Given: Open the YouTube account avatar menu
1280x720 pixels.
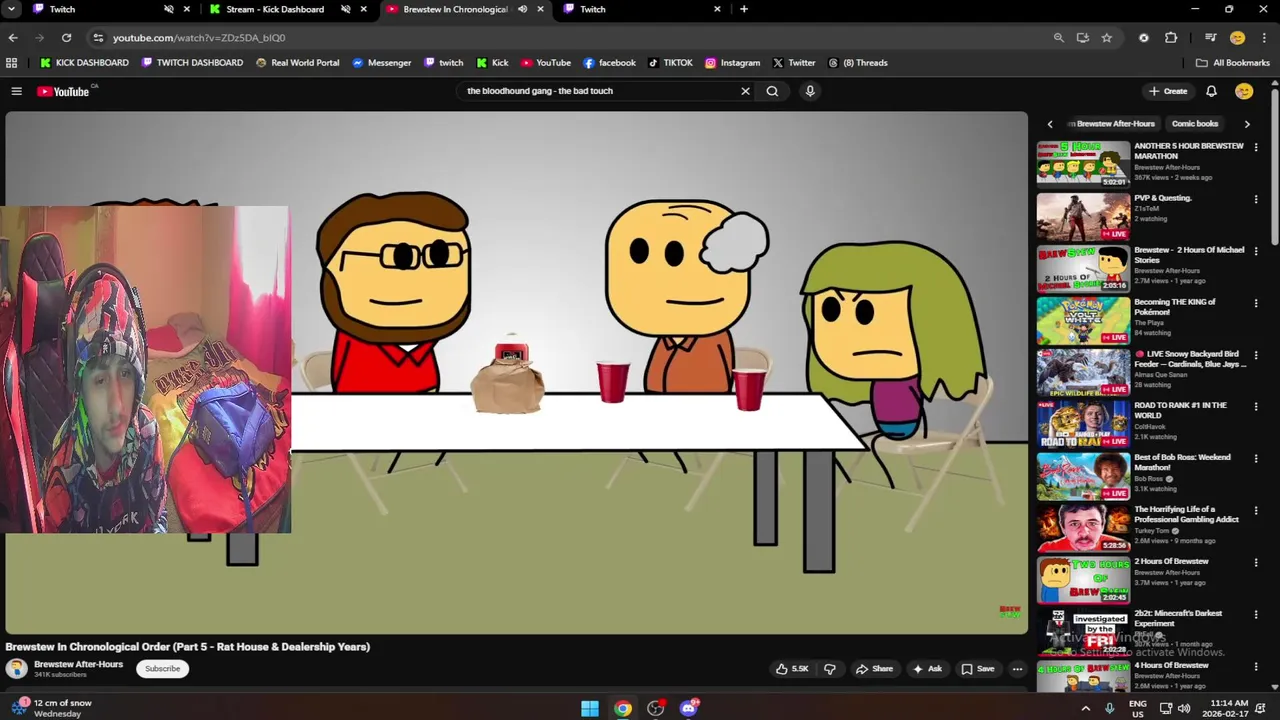Looking at the screenshot, I should tap(1244, 91).
